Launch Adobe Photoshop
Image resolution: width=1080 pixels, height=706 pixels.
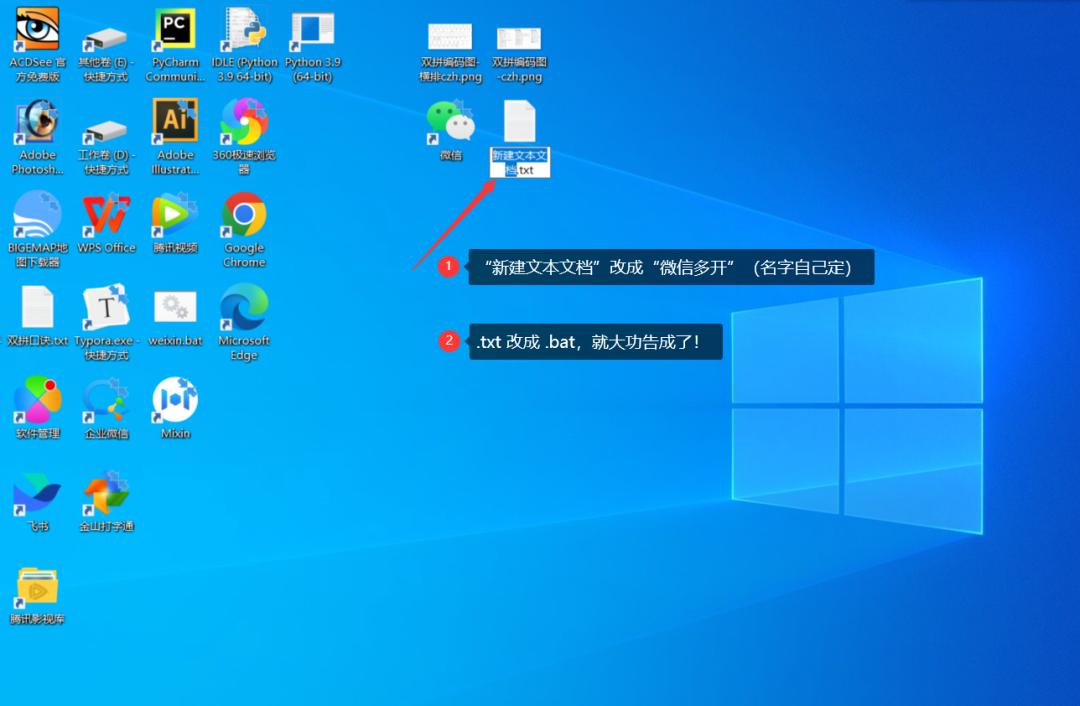[x=38, y=120]
